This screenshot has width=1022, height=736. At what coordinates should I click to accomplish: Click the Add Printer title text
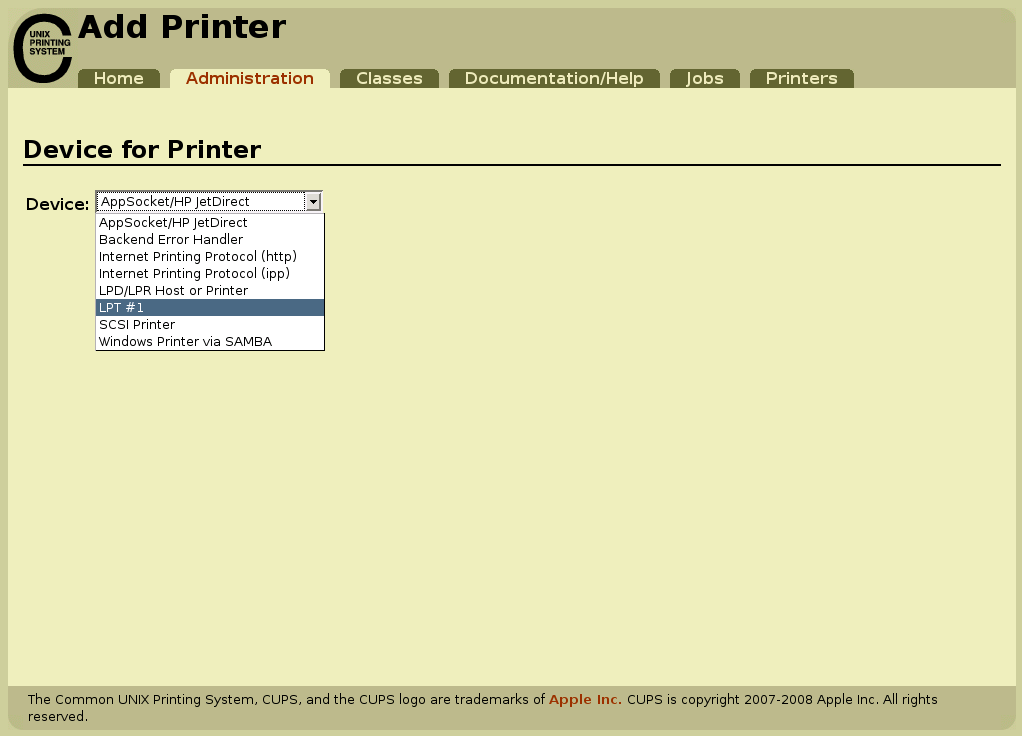coord(182,27)
